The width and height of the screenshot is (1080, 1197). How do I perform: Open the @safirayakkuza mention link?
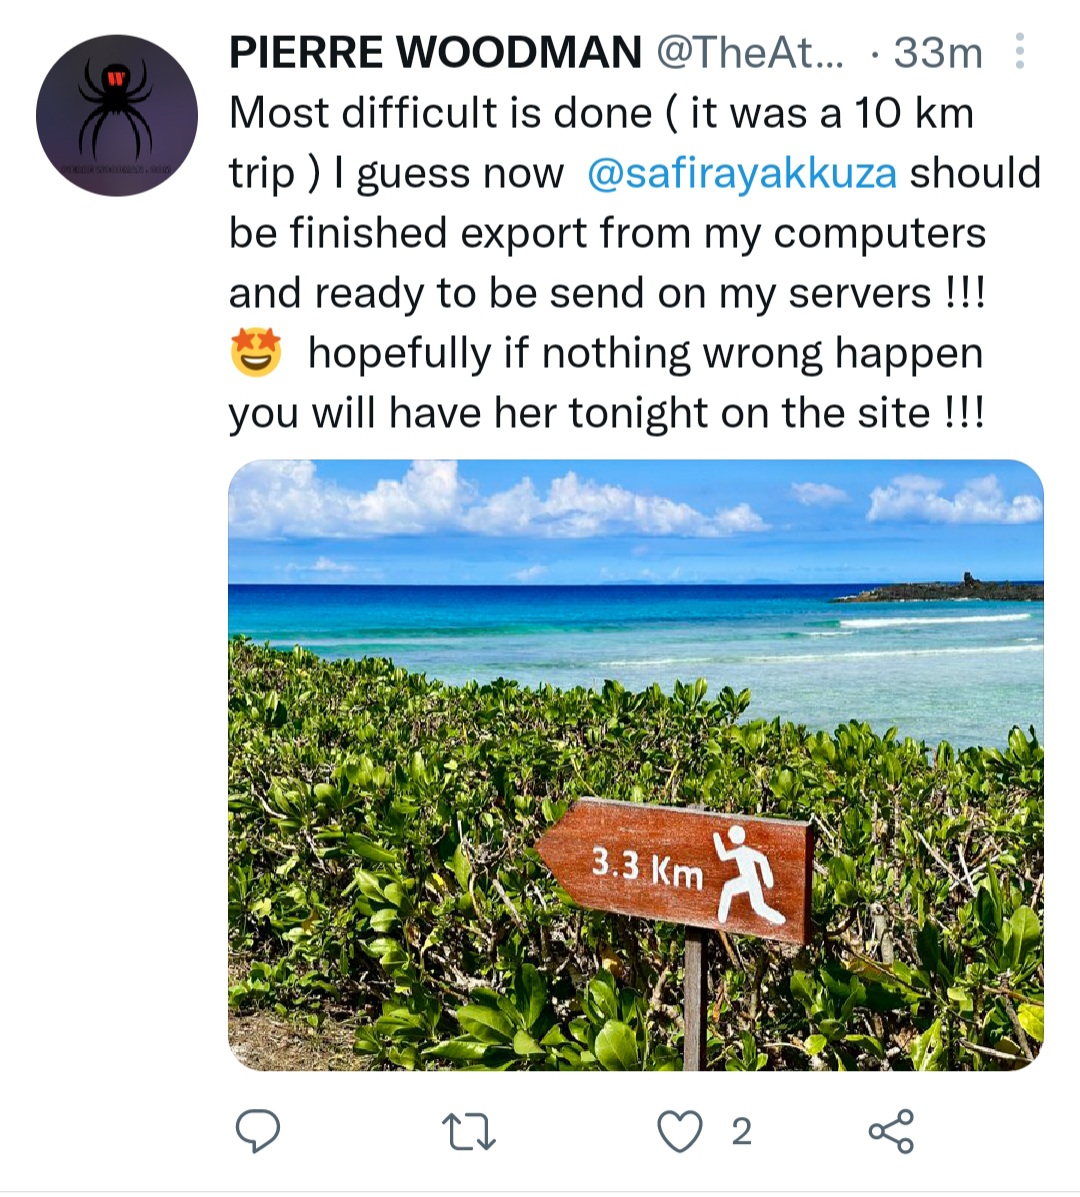(742, 173)
